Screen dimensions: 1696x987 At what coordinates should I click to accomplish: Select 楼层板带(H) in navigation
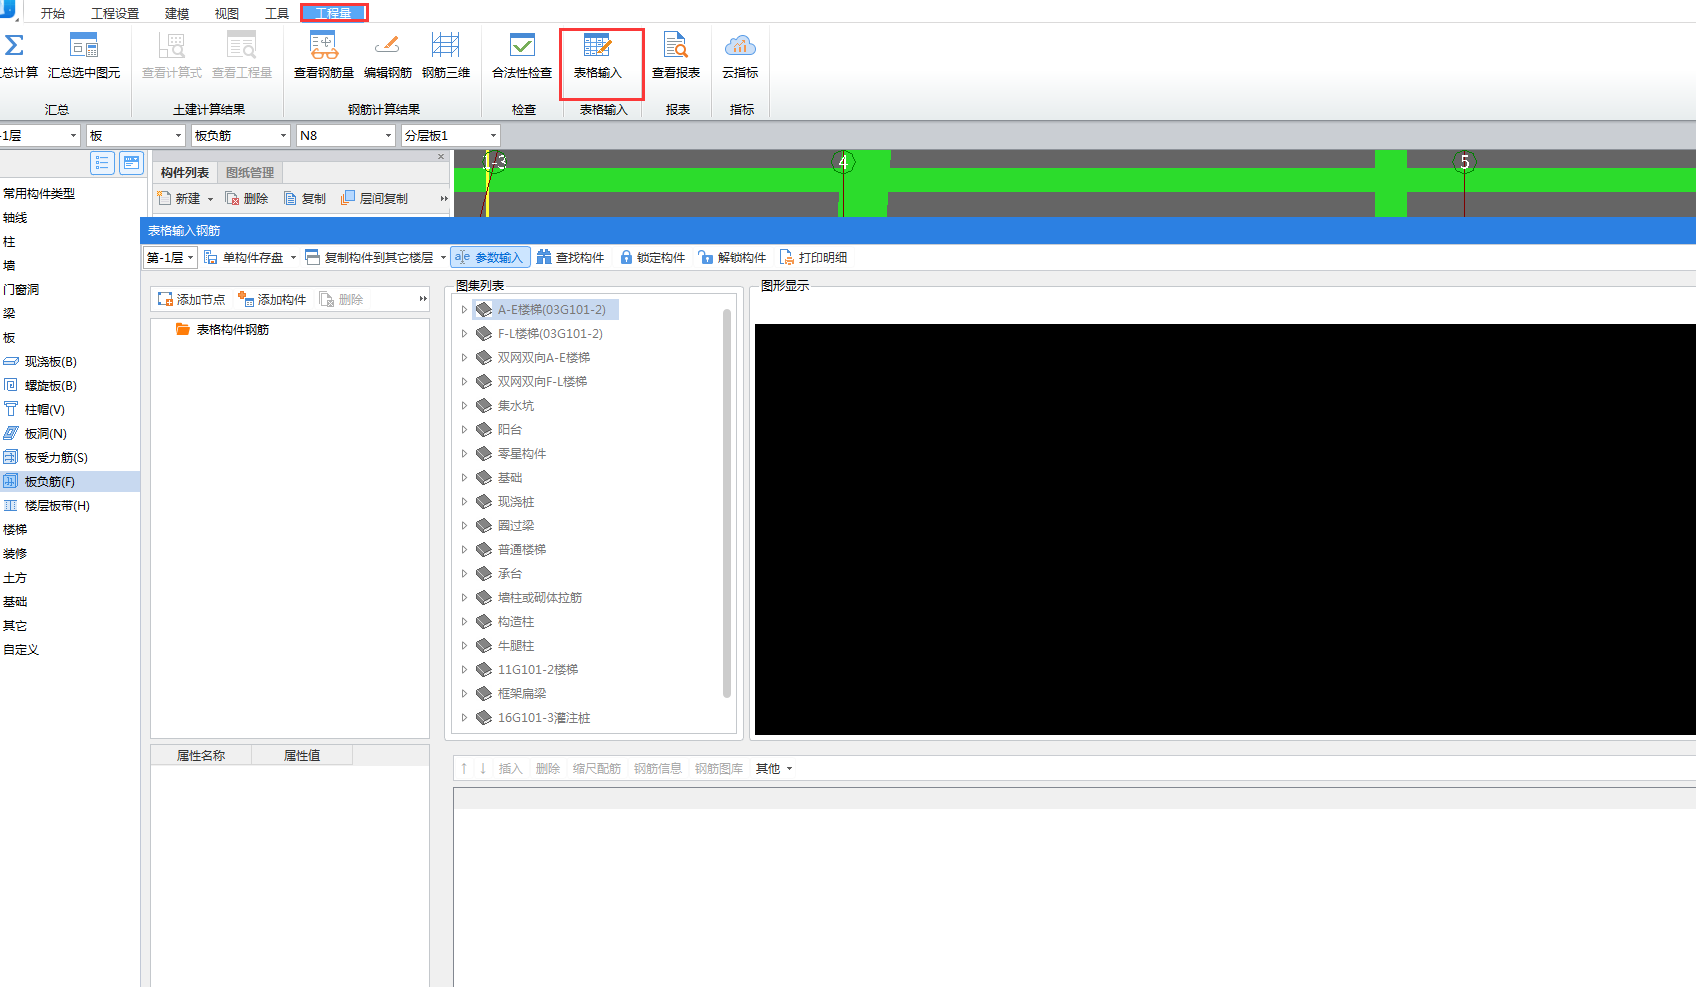tap(57, 505)
